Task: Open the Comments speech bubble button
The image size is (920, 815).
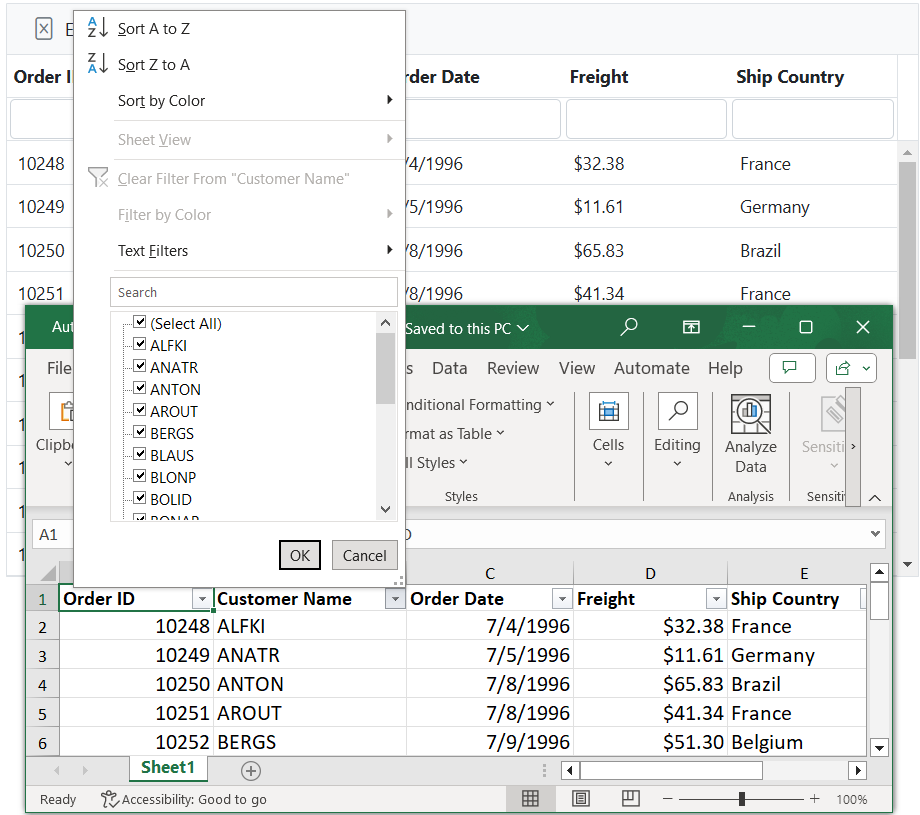Action: [x=791, y=368]
